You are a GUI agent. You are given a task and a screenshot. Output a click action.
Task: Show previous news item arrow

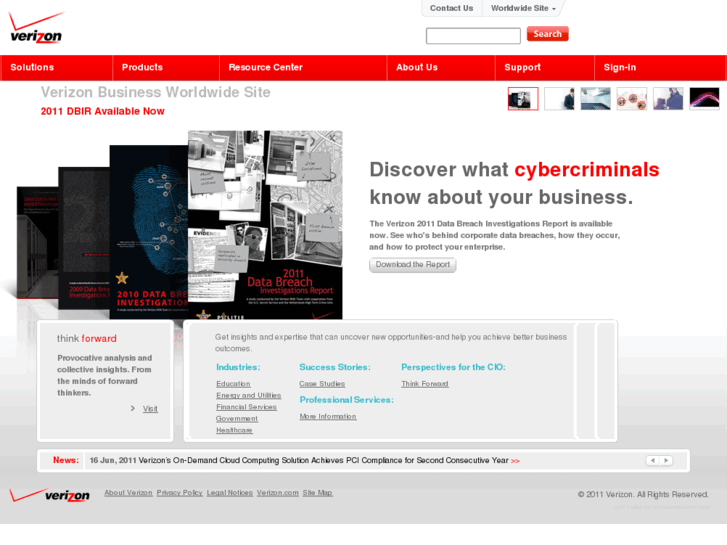tap(653, 461)
